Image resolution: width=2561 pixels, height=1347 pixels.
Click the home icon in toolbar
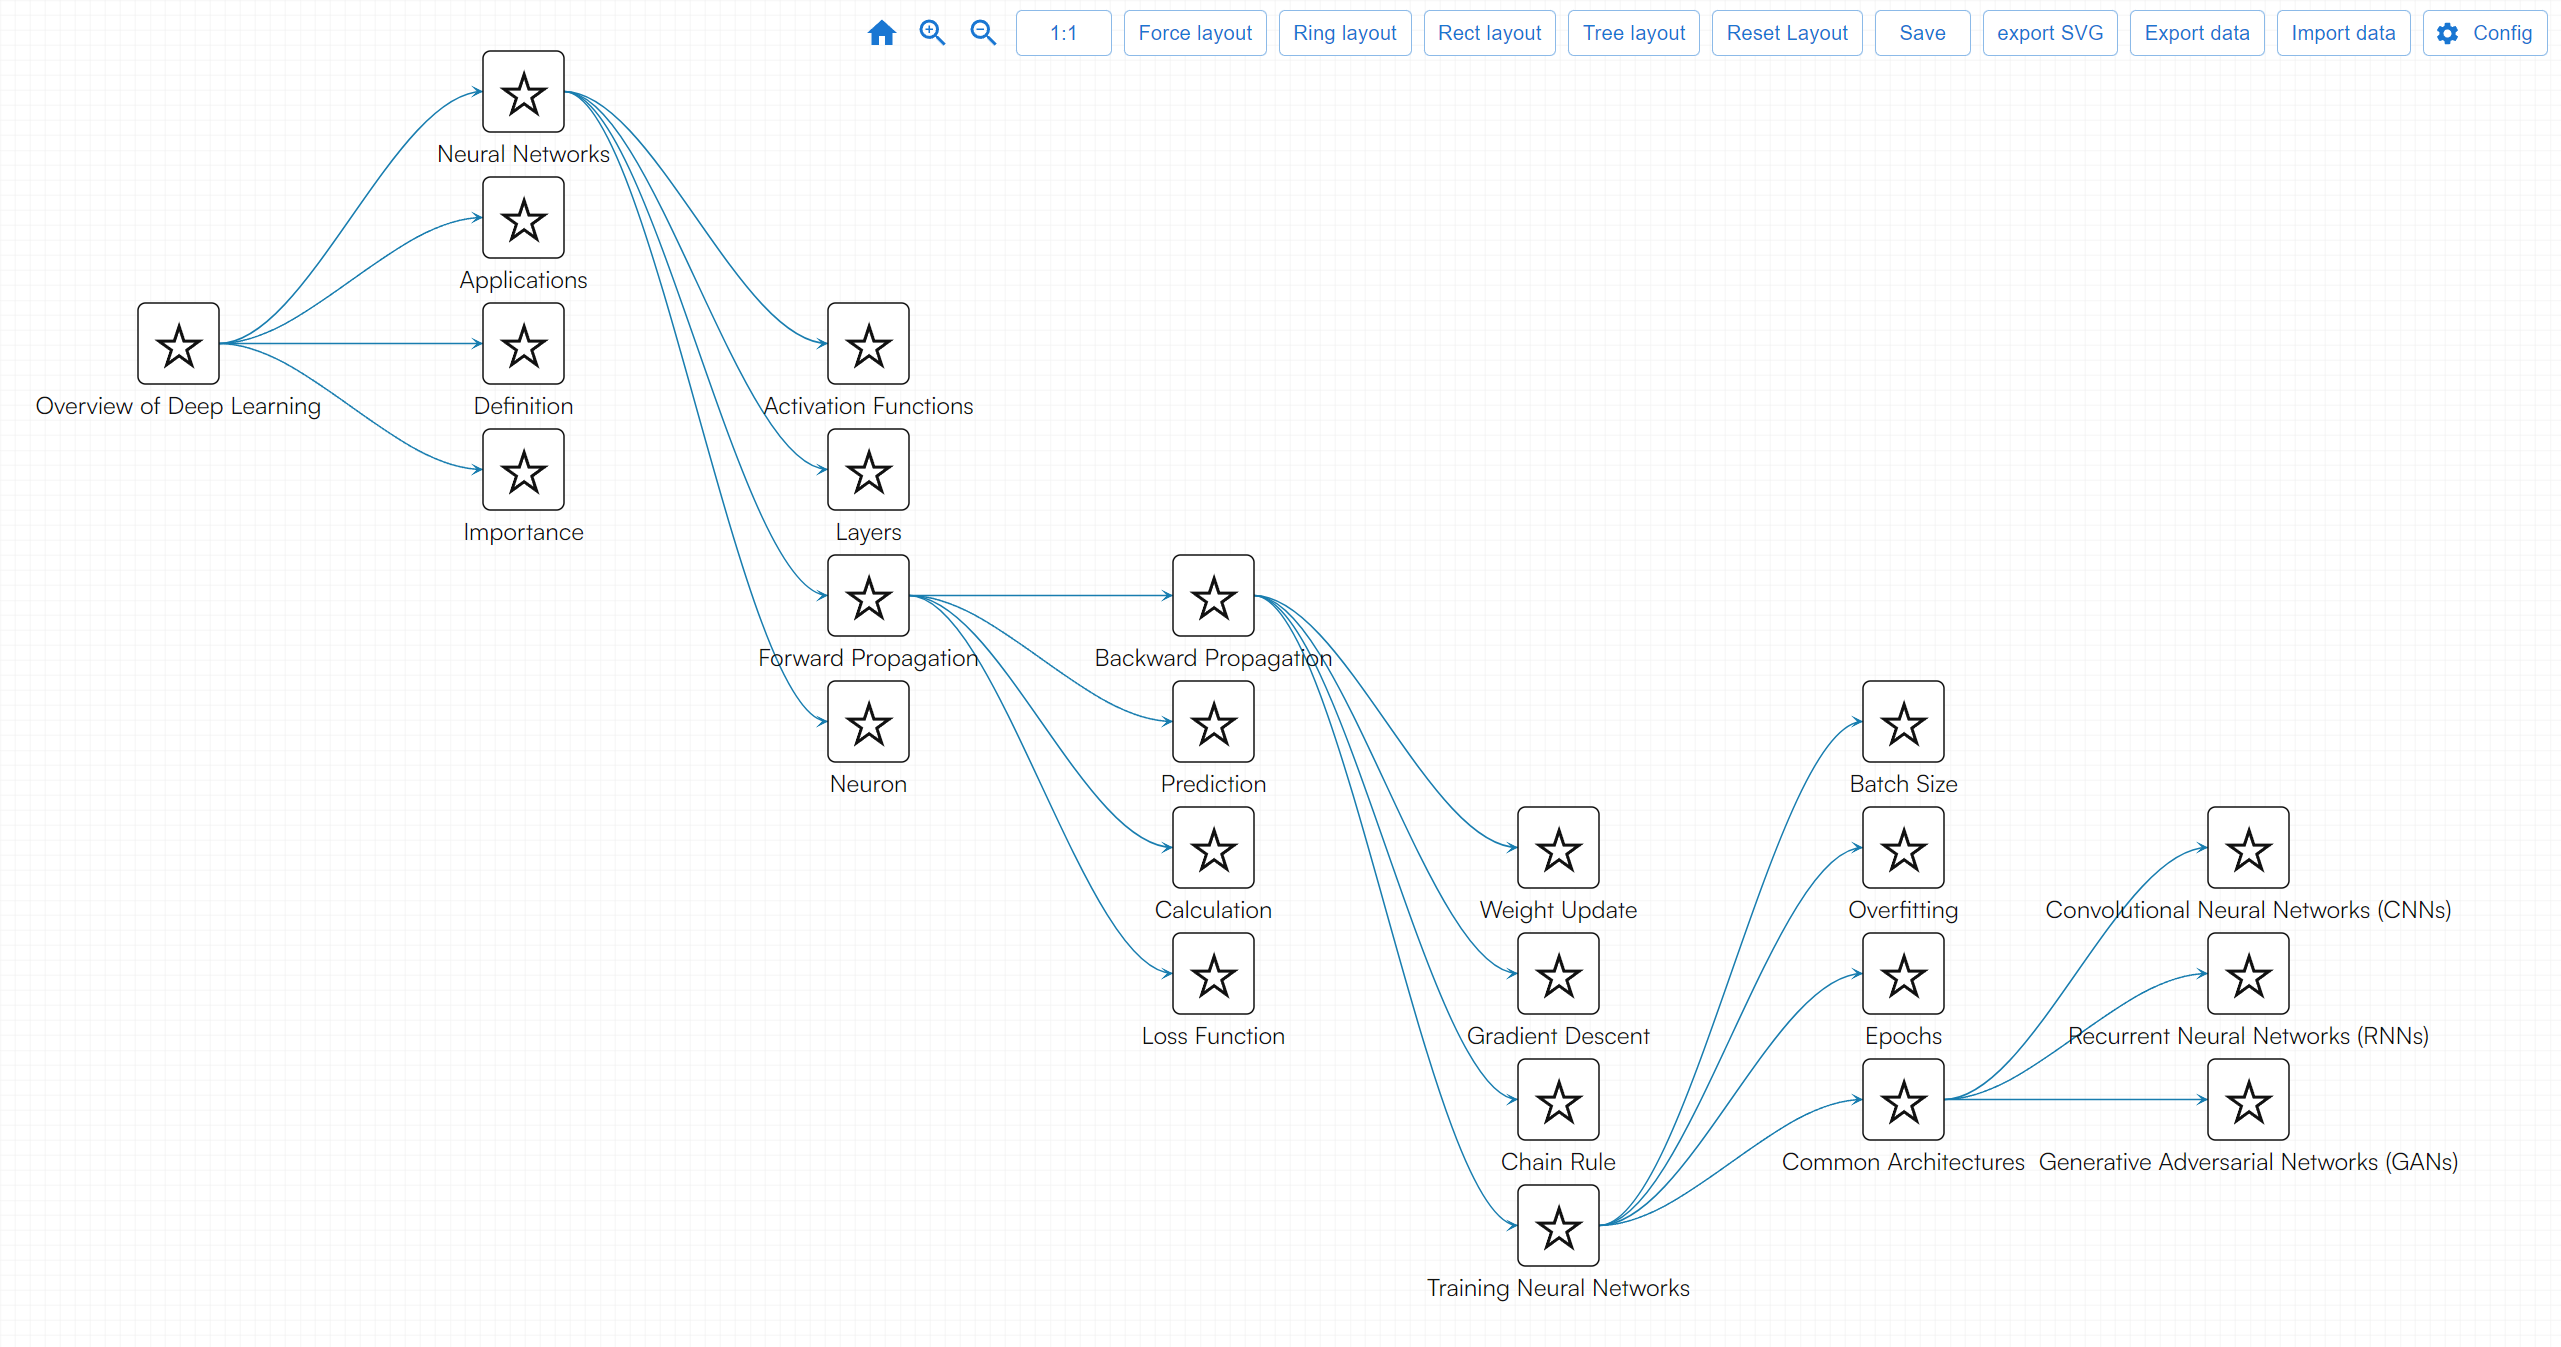(x=881, y=33)
